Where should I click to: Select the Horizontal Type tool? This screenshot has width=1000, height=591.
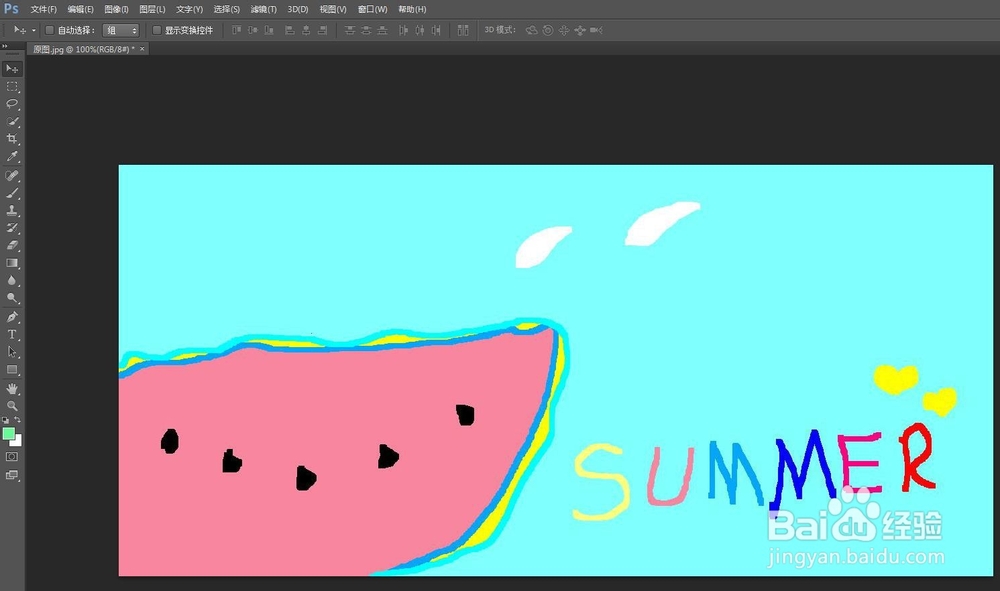coord(12,334)
